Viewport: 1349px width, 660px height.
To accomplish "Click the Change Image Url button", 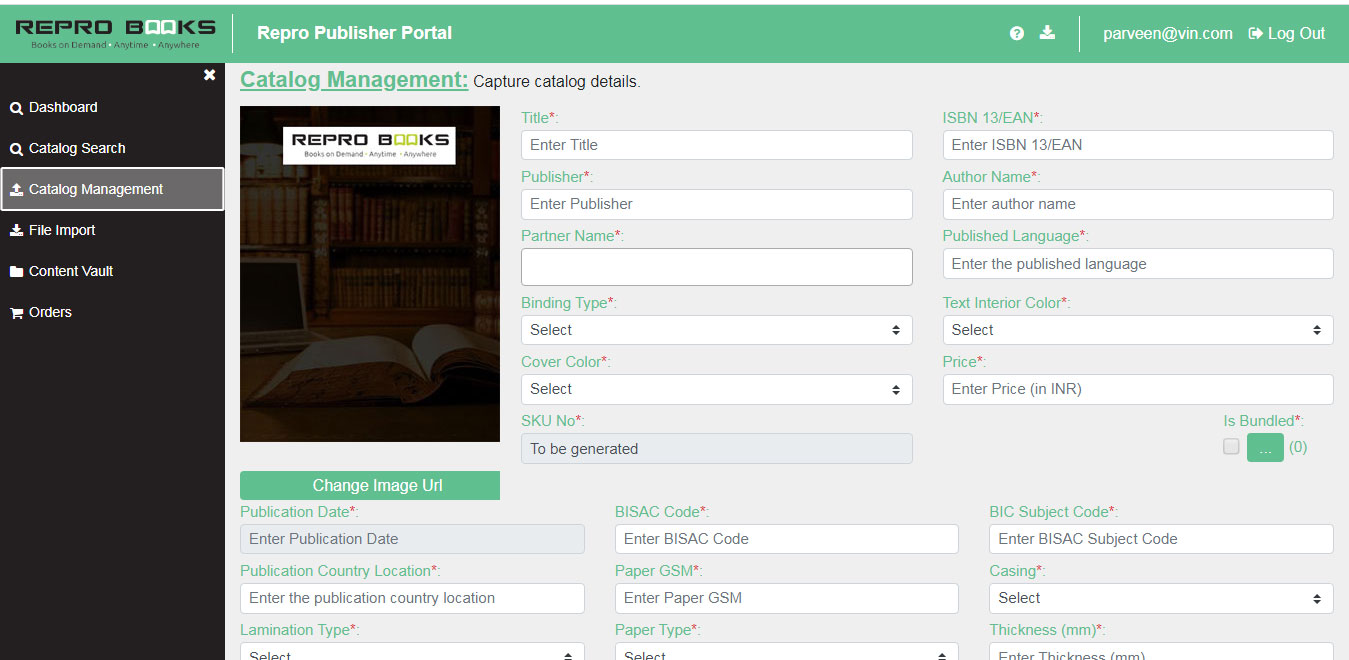I will tap(369, 485).
